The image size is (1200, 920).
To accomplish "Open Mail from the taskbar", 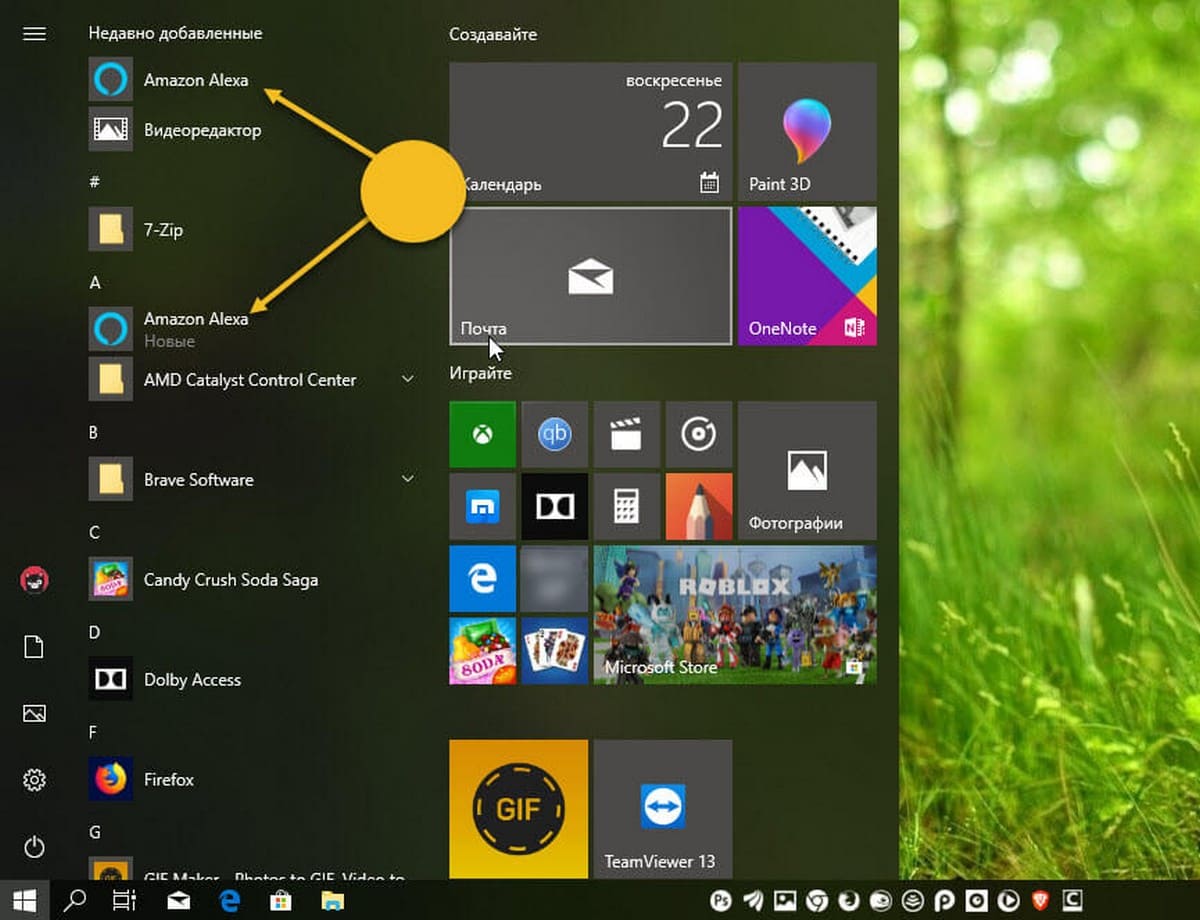I will (x=179, y=900).
